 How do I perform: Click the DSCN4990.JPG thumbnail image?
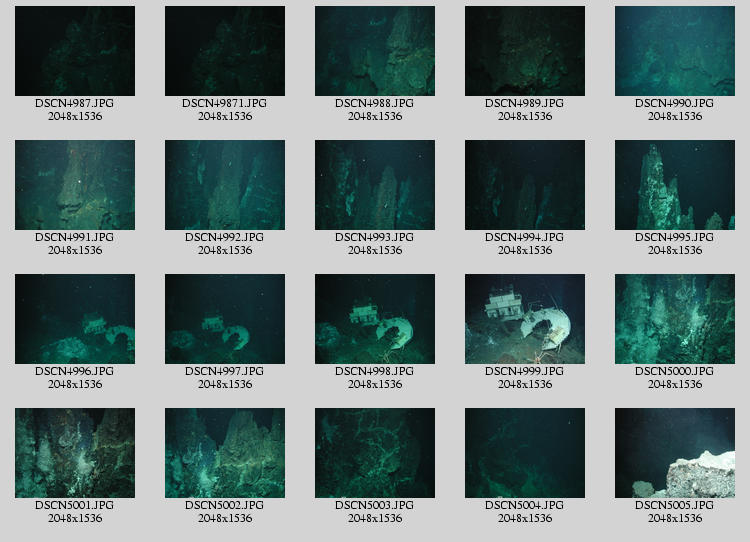tap(675, 51)
